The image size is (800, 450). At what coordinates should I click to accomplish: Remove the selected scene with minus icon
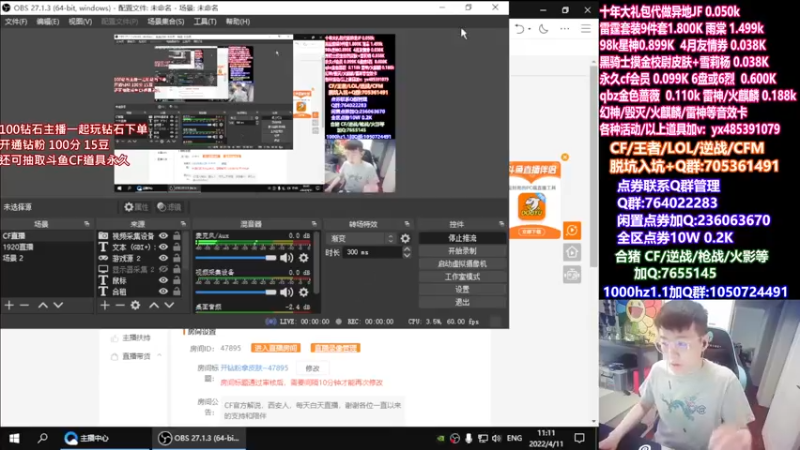point(24,305)
